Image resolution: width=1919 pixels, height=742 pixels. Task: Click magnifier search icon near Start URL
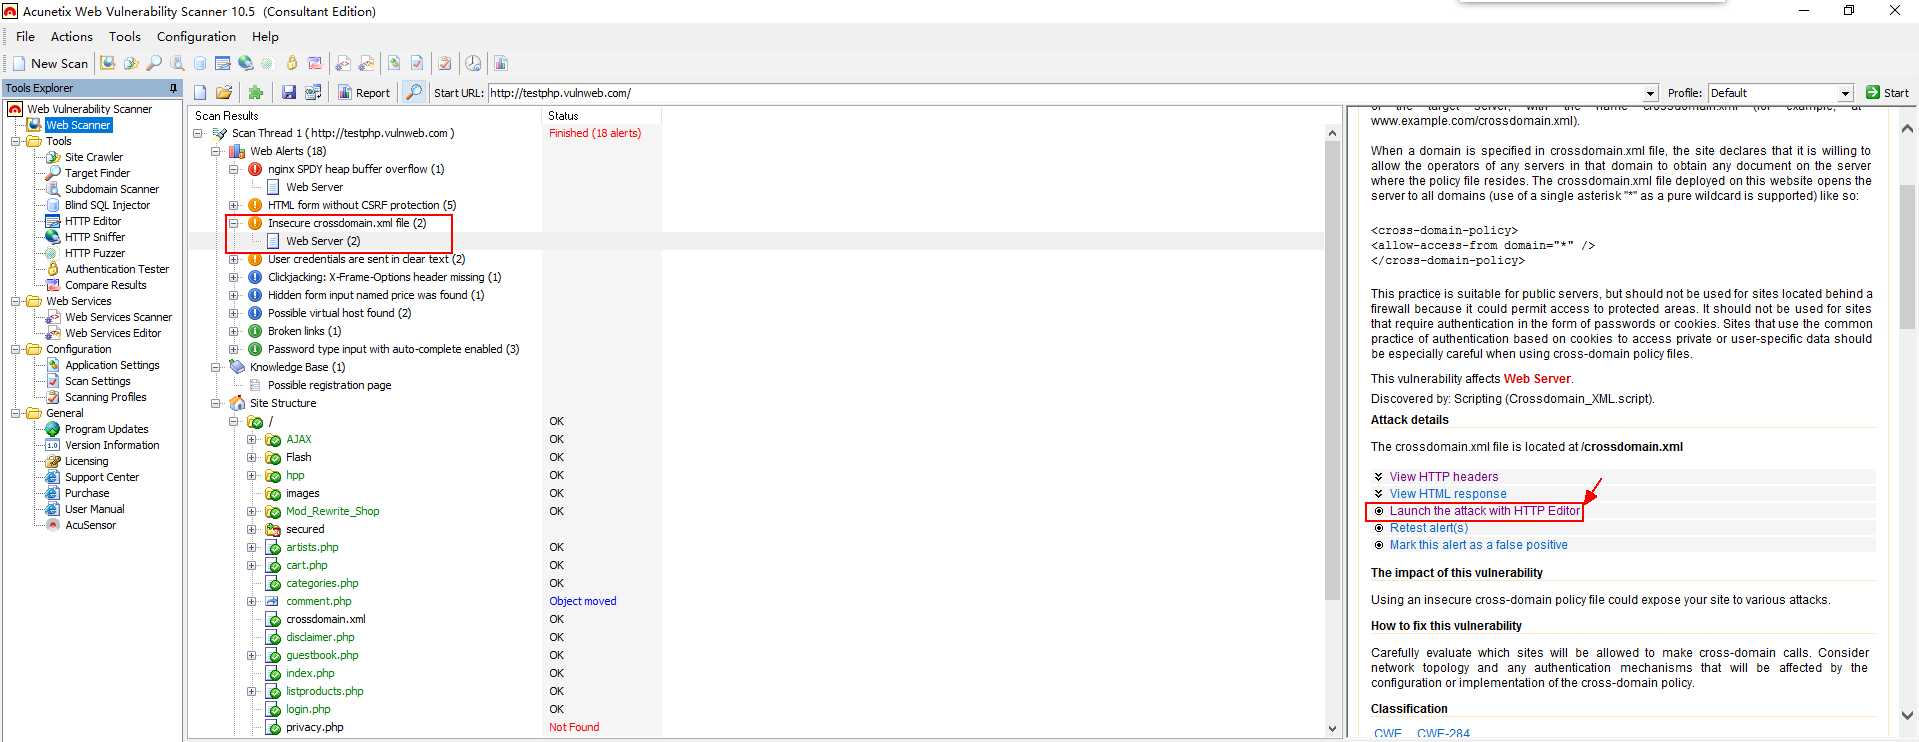click(x=414, y=93)
